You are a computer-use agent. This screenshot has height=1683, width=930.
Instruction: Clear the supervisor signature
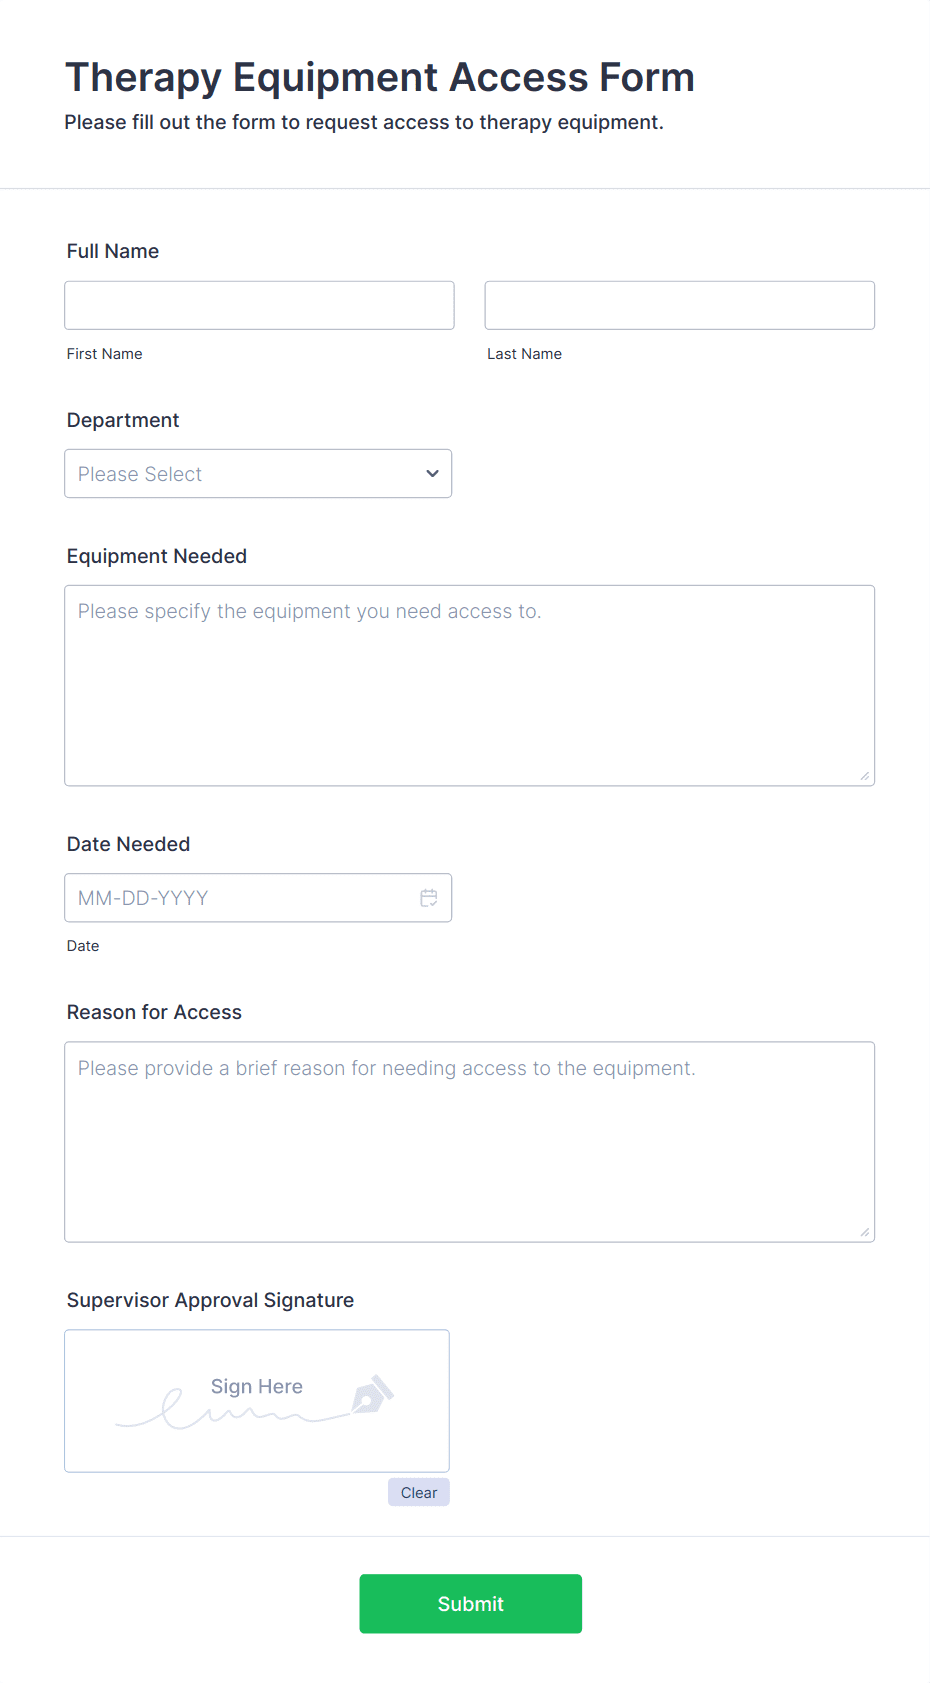(419, 1493)
